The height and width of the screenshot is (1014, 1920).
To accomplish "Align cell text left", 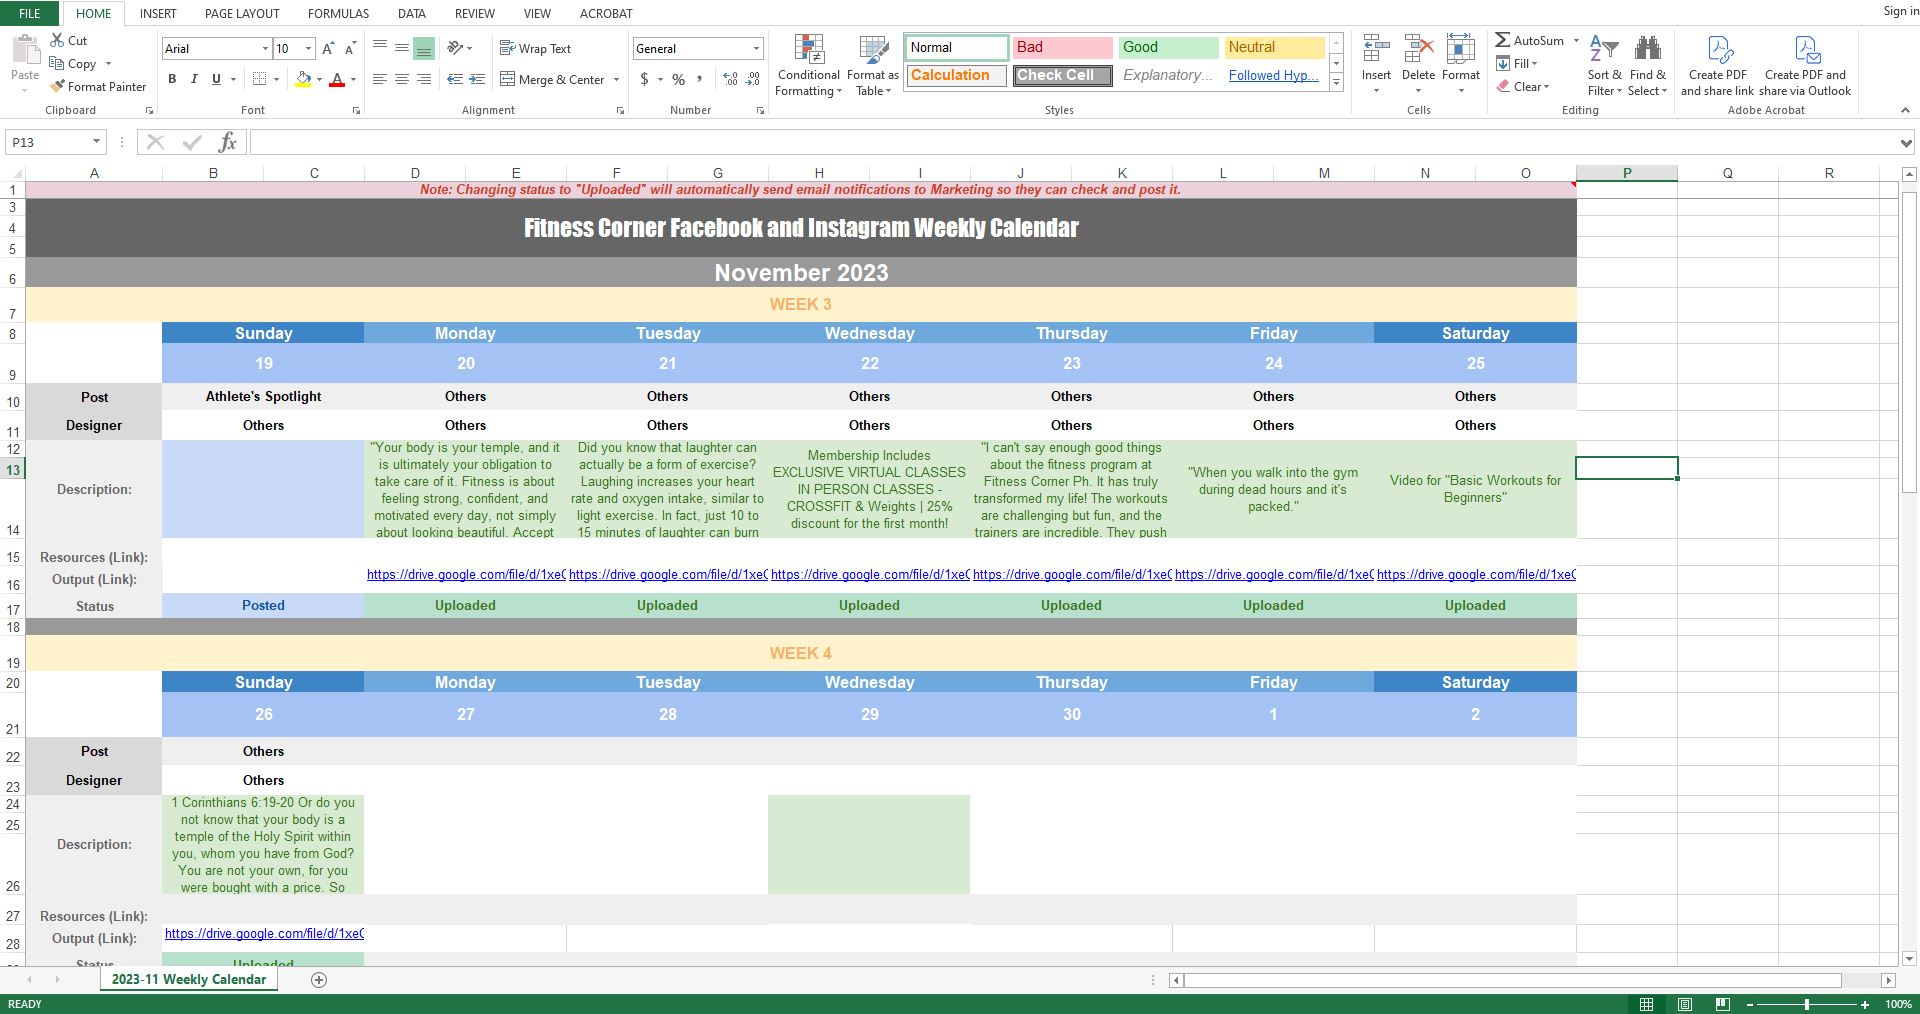I will pyautogui.click(x=380, y=79).
